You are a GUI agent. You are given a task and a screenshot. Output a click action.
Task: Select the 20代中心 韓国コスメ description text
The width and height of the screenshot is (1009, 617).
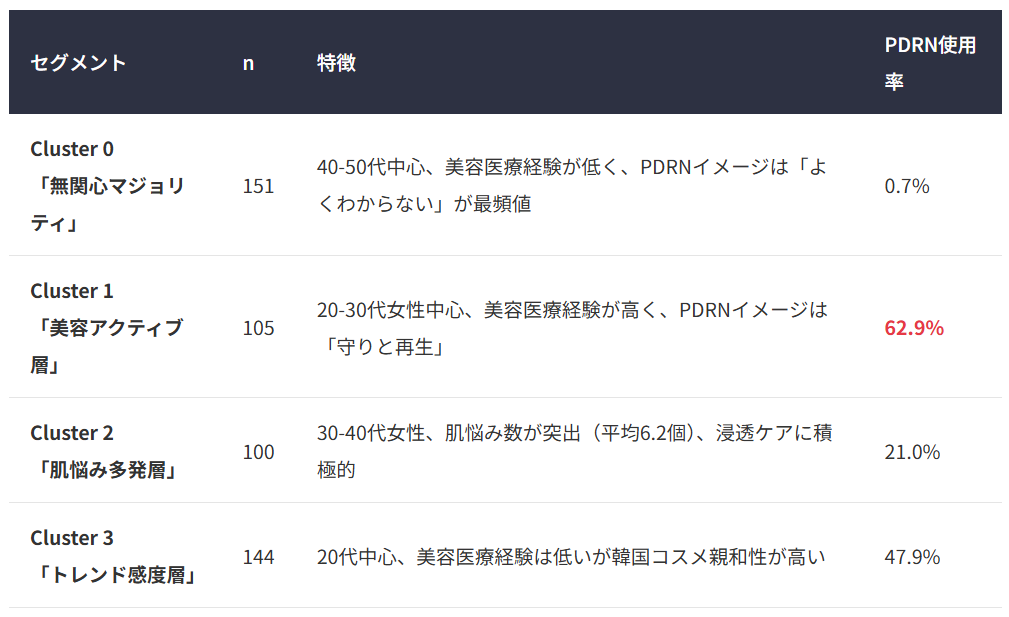tap(571, 557)
